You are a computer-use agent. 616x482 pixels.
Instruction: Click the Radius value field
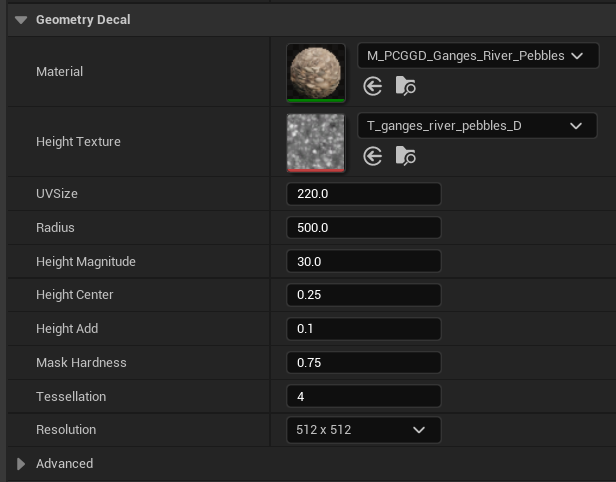tap(363, 228)
